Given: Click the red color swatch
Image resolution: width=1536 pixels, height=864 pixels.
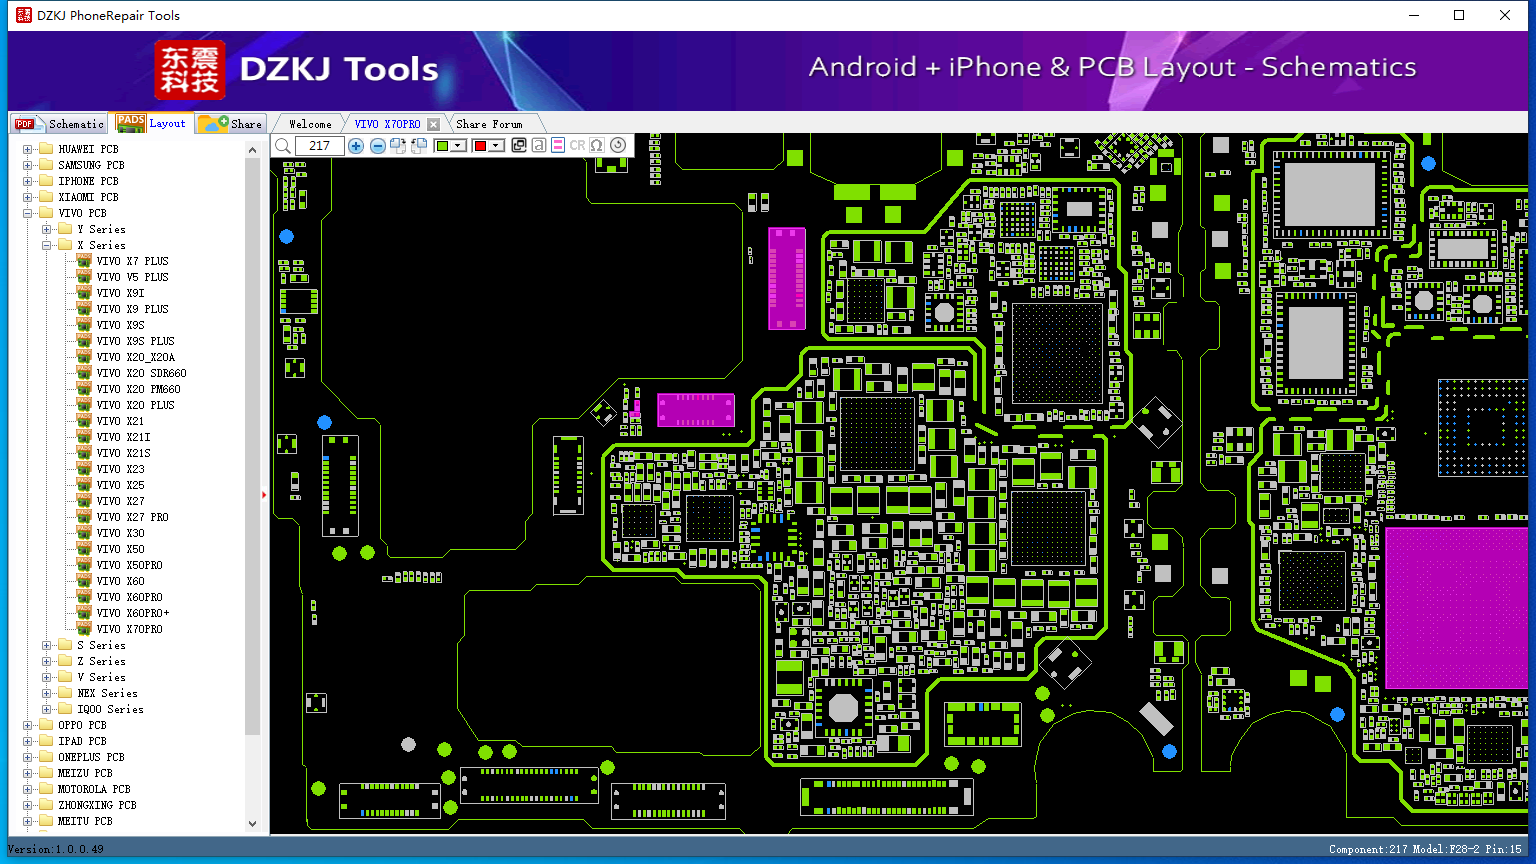Looking at the screenshot, I should tap(480, 146).
